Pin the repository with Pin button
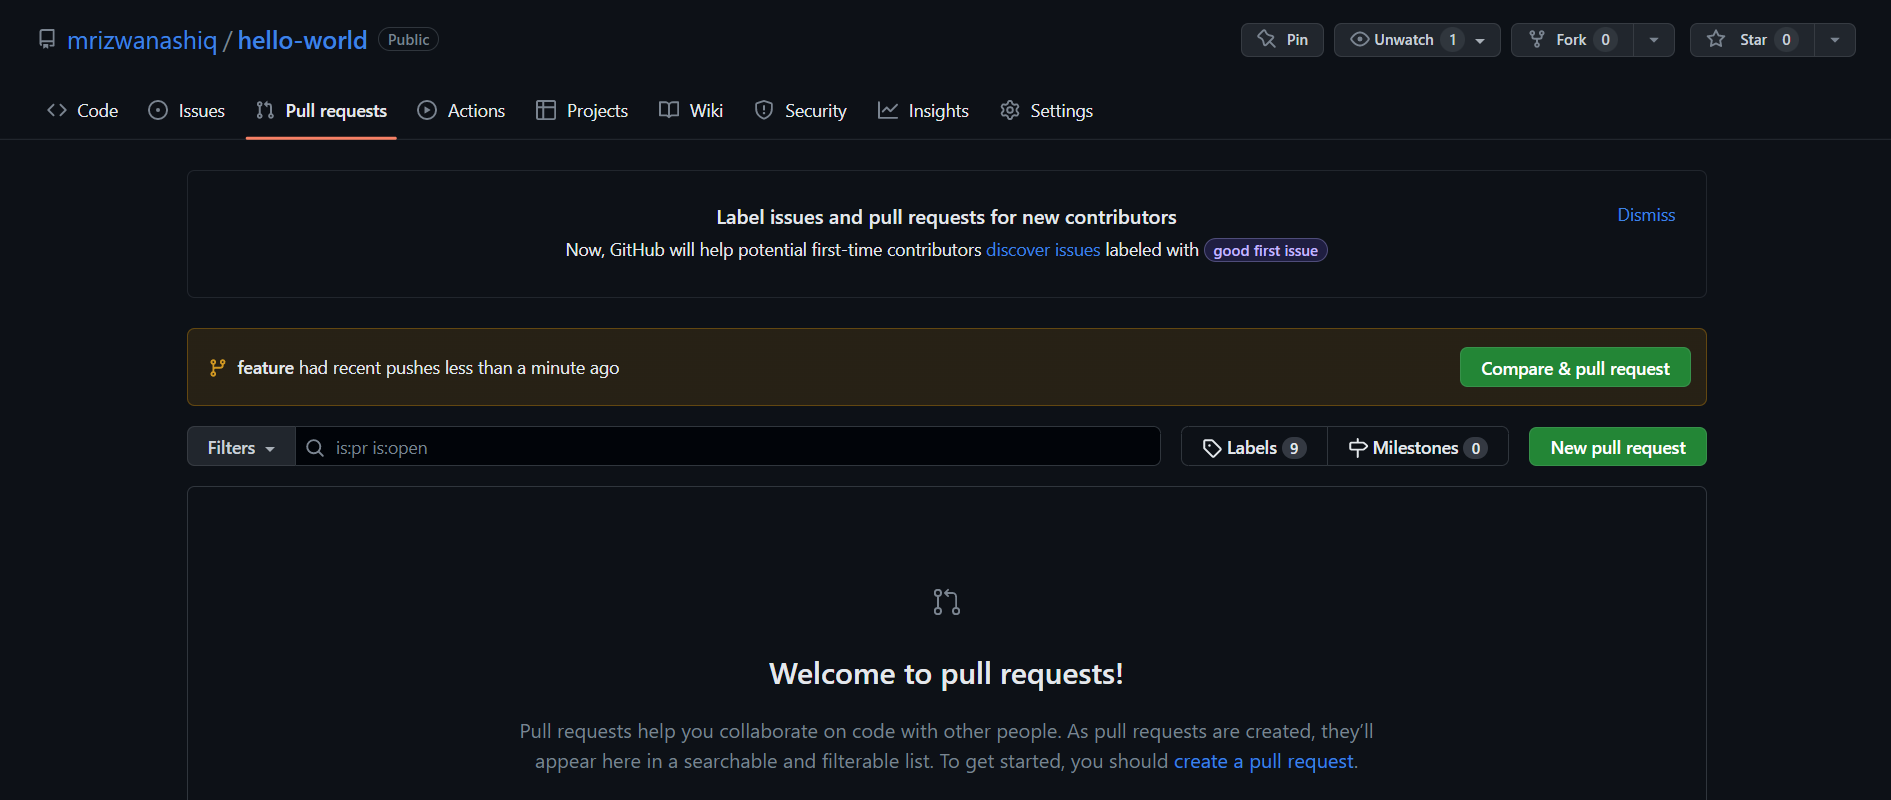Screen dimensions: 1891x800 1282,40
